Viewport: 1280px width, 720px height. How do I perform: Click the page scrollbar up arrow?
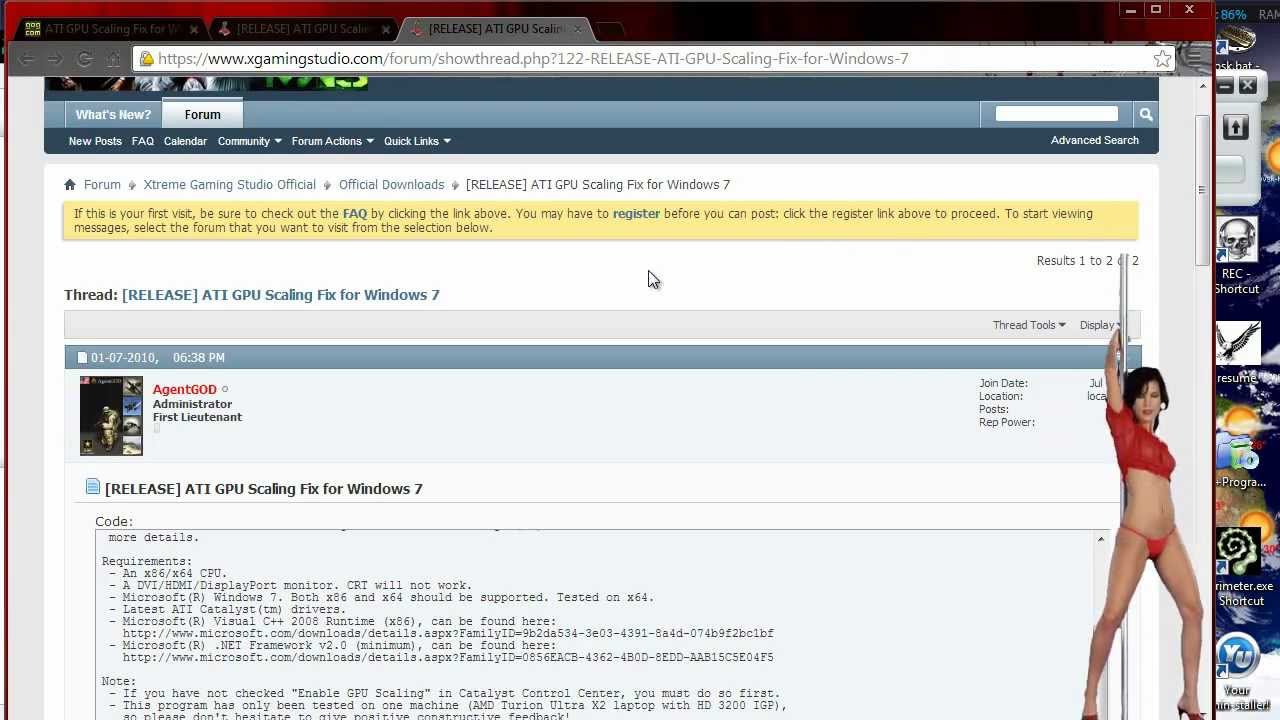pos(1202,89)
